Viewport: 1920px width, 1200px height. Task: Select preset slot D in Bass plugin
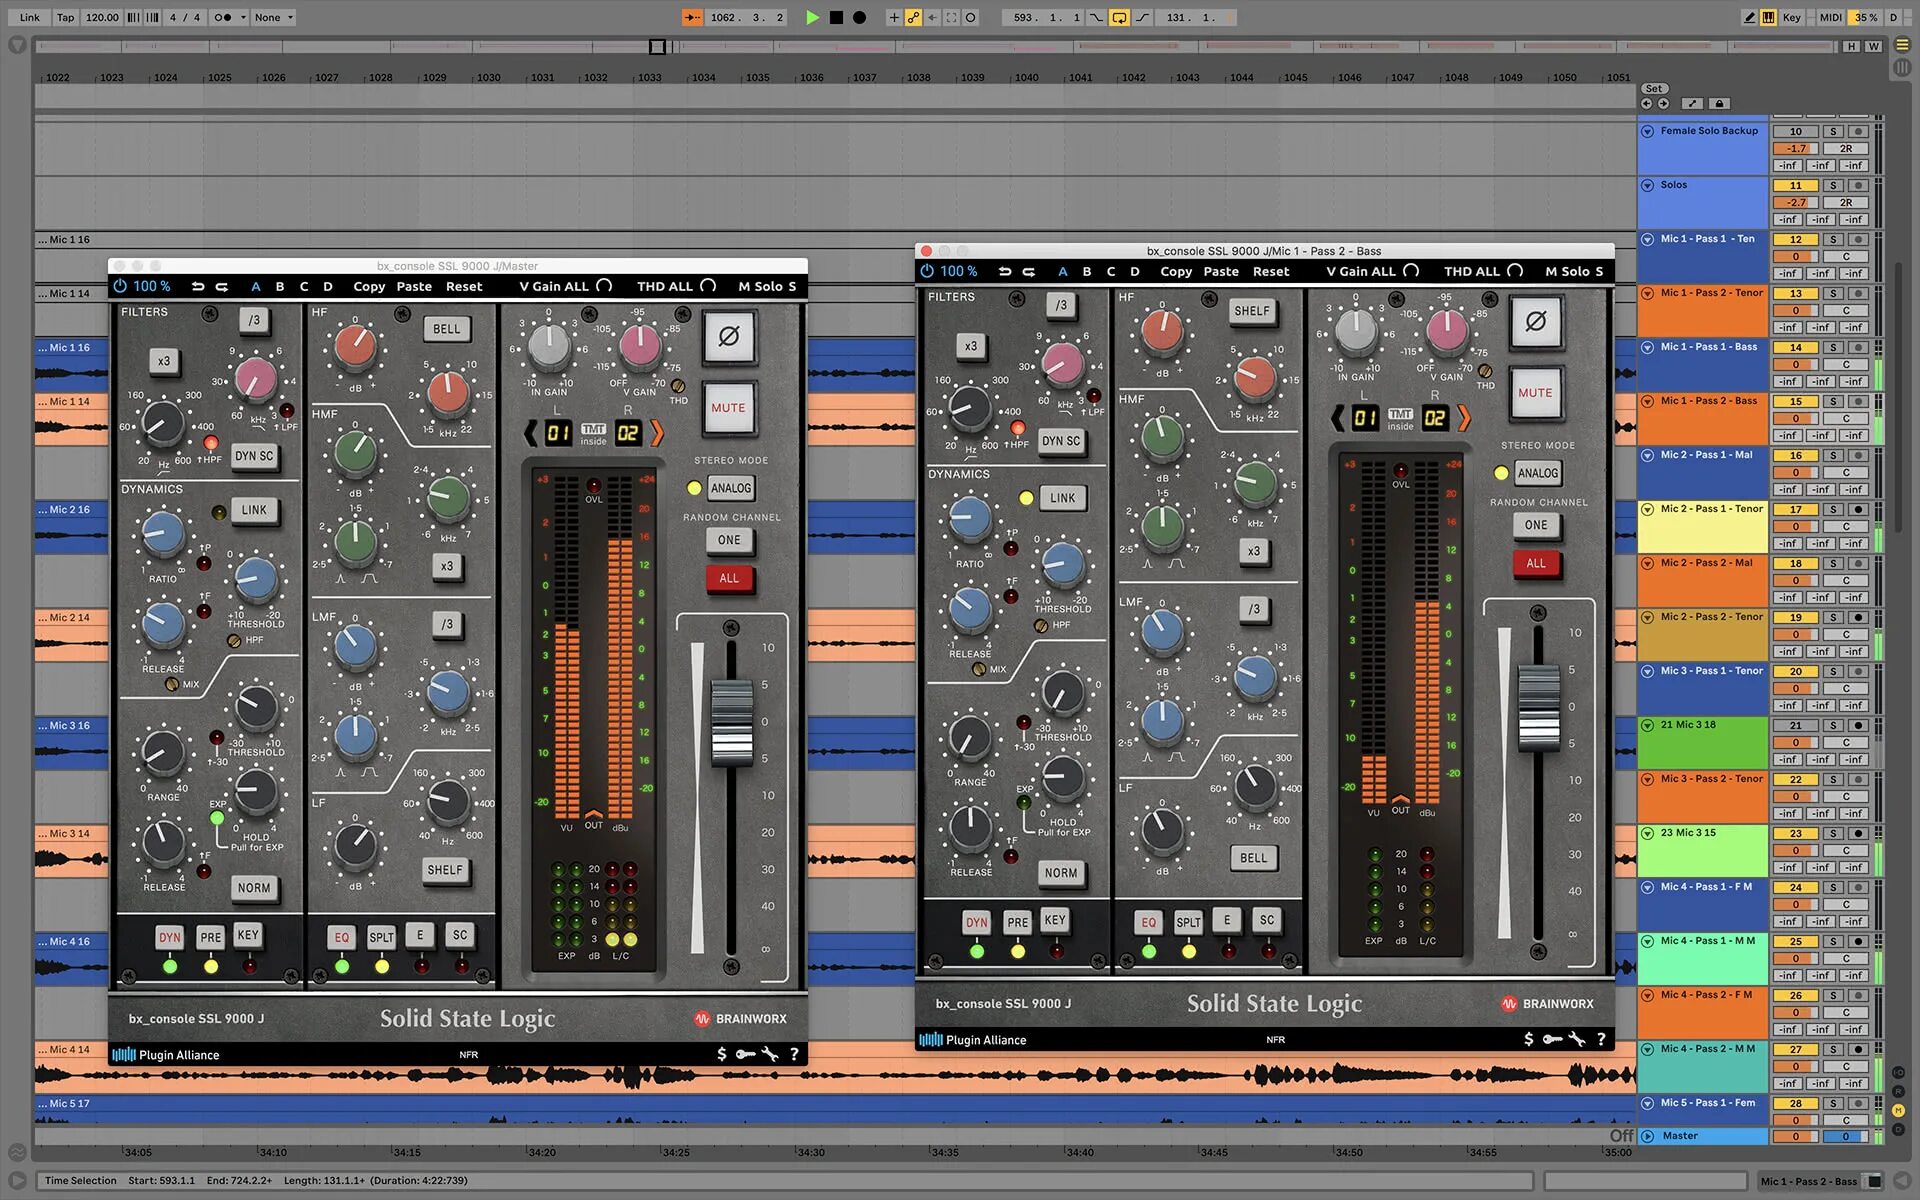click(1134, 271)
